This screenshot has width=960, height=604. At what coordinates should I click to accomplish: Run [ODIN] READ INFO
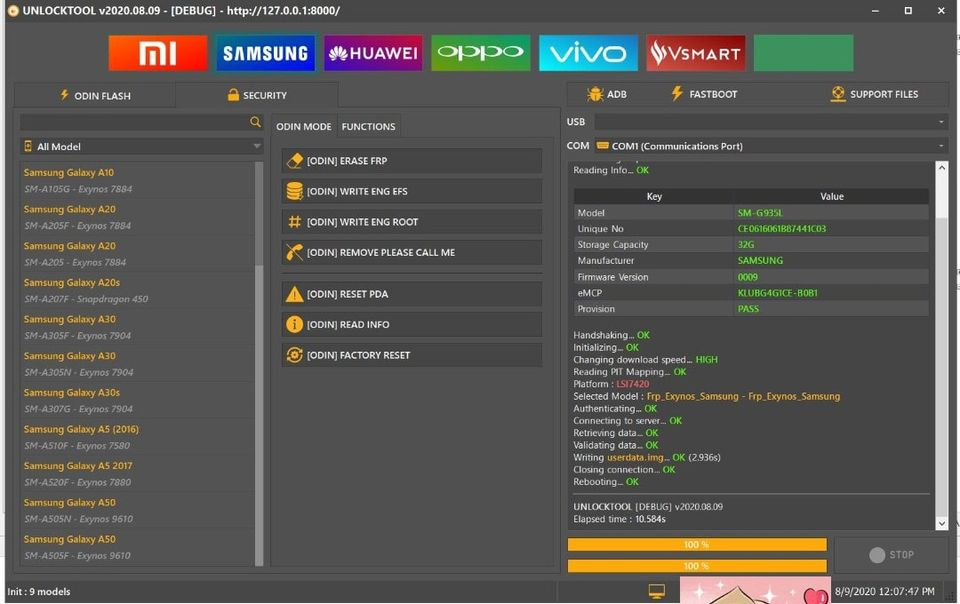click(412, 324)
